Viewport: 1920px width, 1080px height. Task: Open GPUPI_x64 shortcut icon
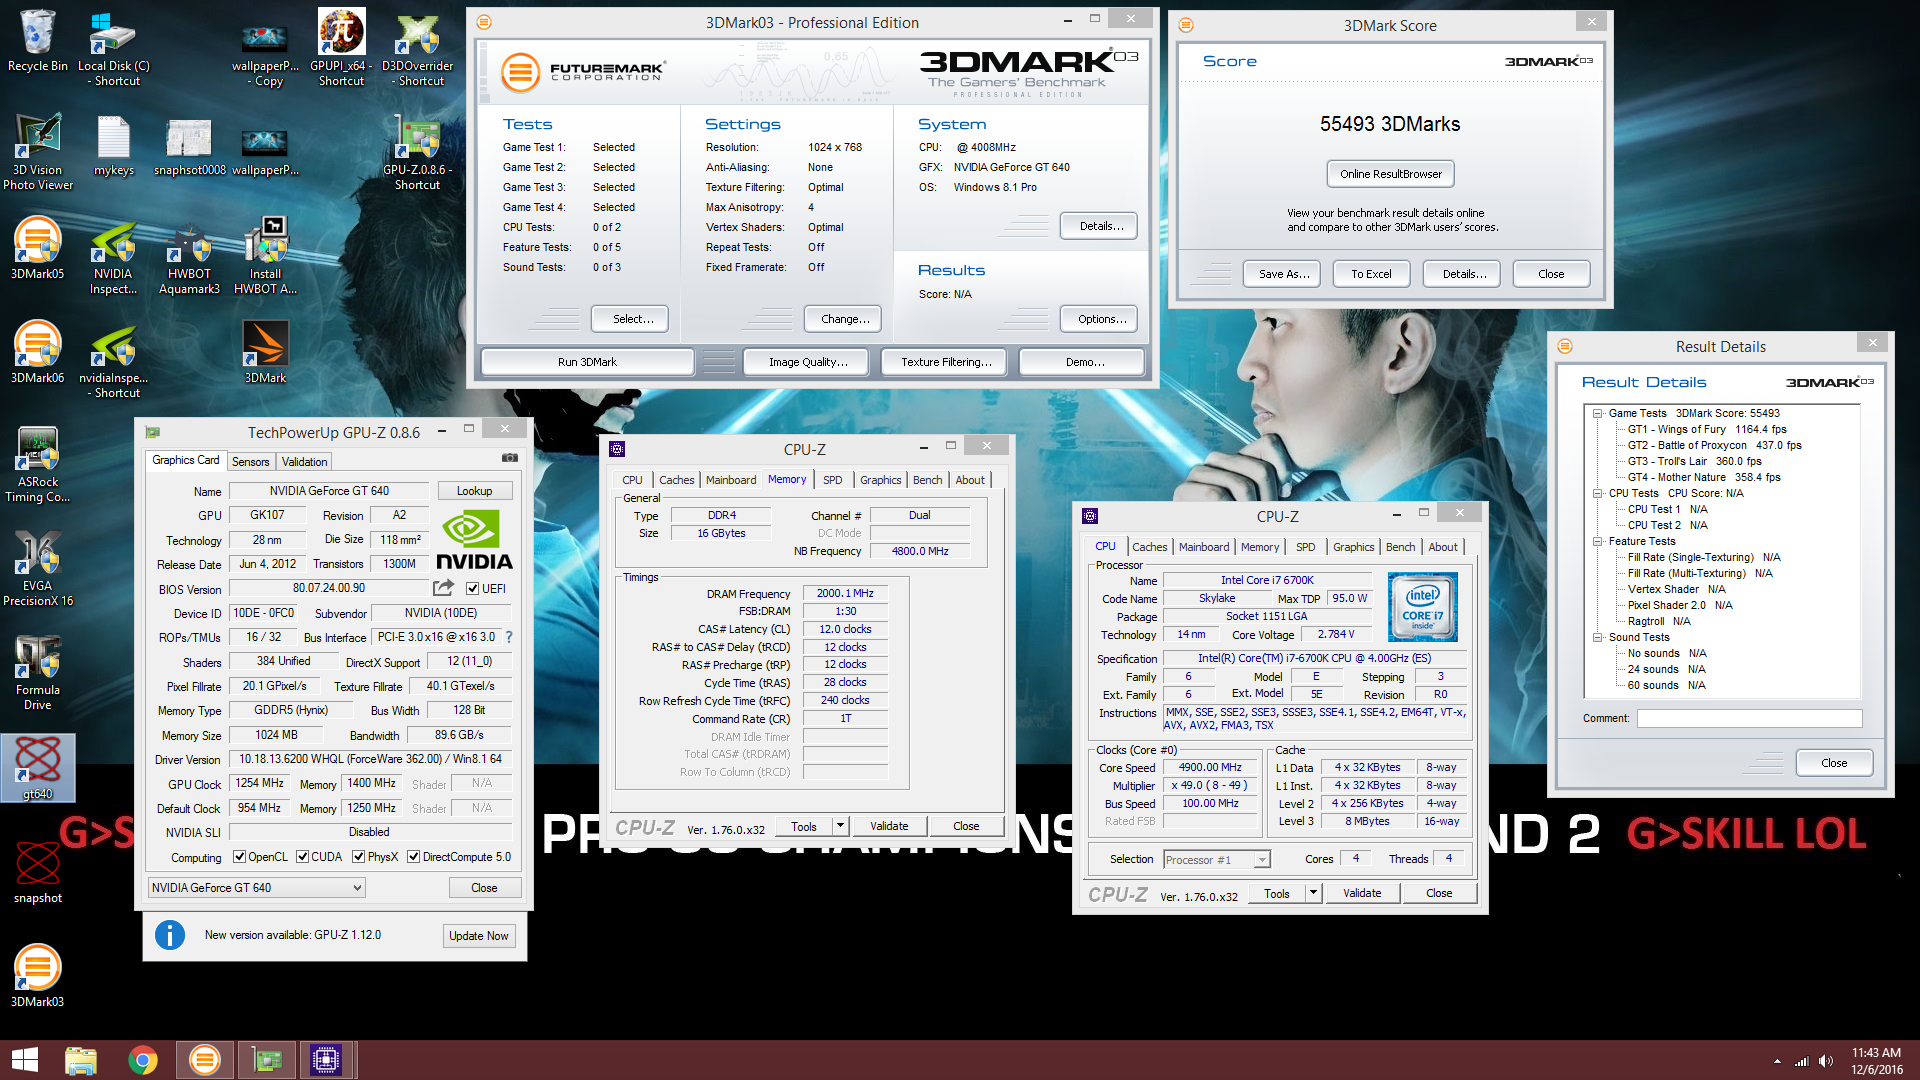click(x=341, y=47)
